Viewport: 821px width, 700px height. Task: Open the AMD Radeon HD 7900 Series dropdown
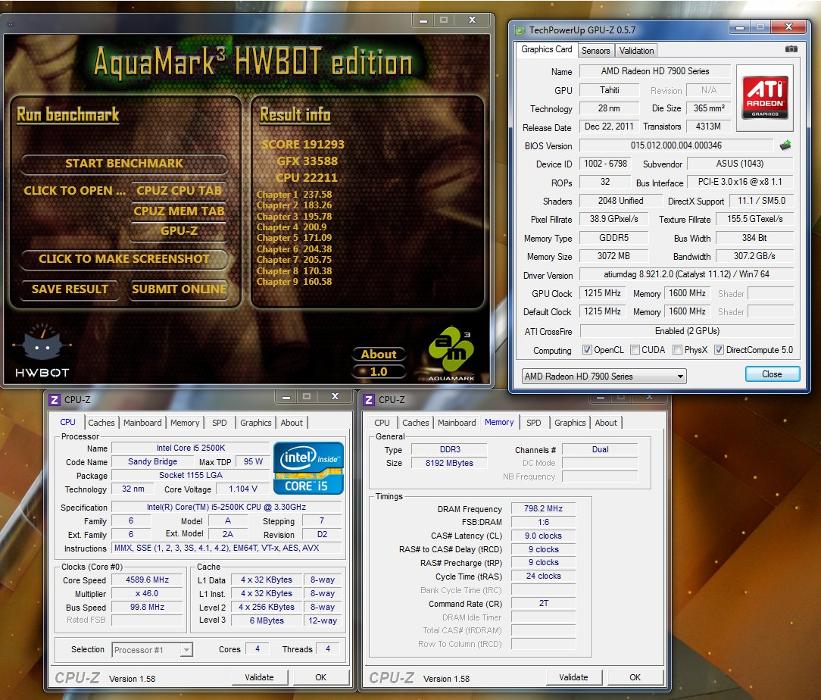click(x=604, y=376)
